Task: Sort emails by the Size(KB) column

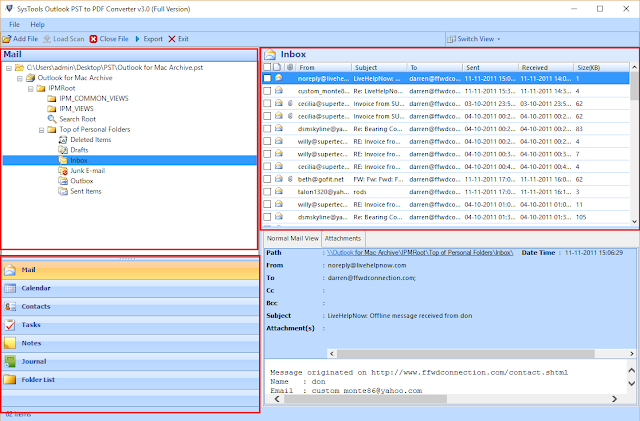Action: tap(601, 67)
